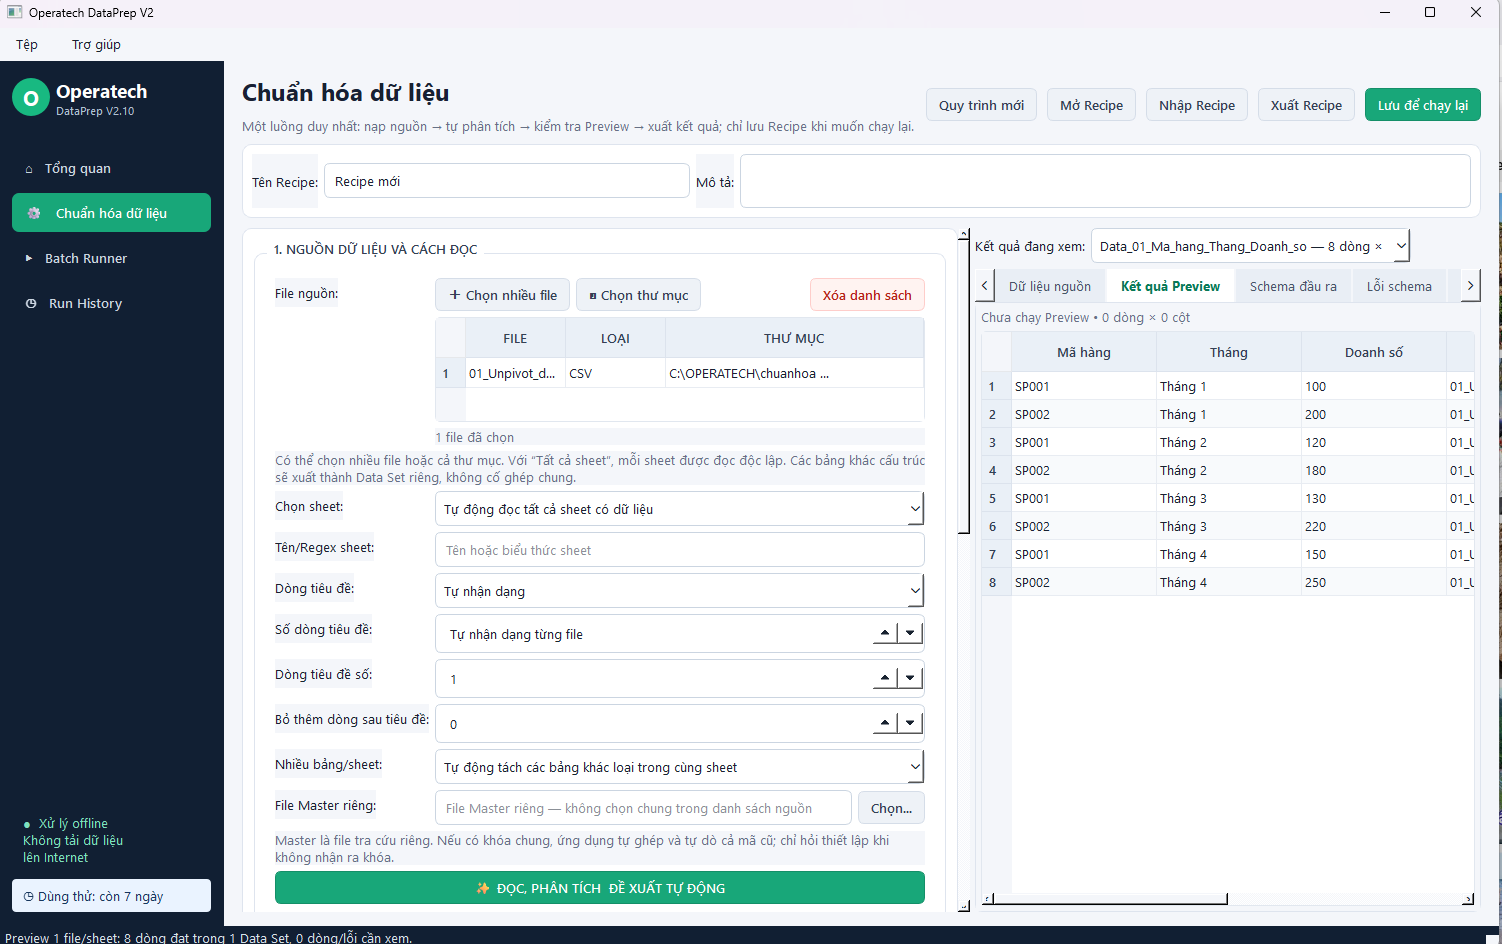This screenshot has height=944, width=1502.
Task: Click the Dùng thử: còn 7 ngày button
Action: tap(111, 896)
